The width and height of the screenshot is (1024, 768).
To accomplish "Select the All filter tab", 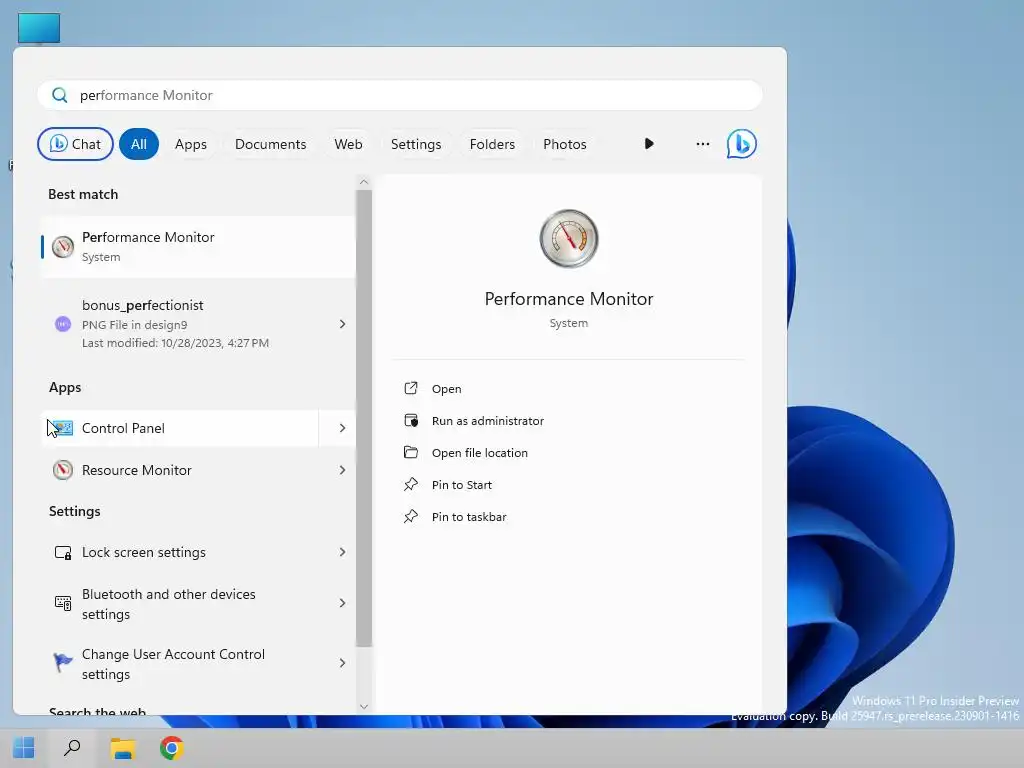I will (x=138, y=144).
